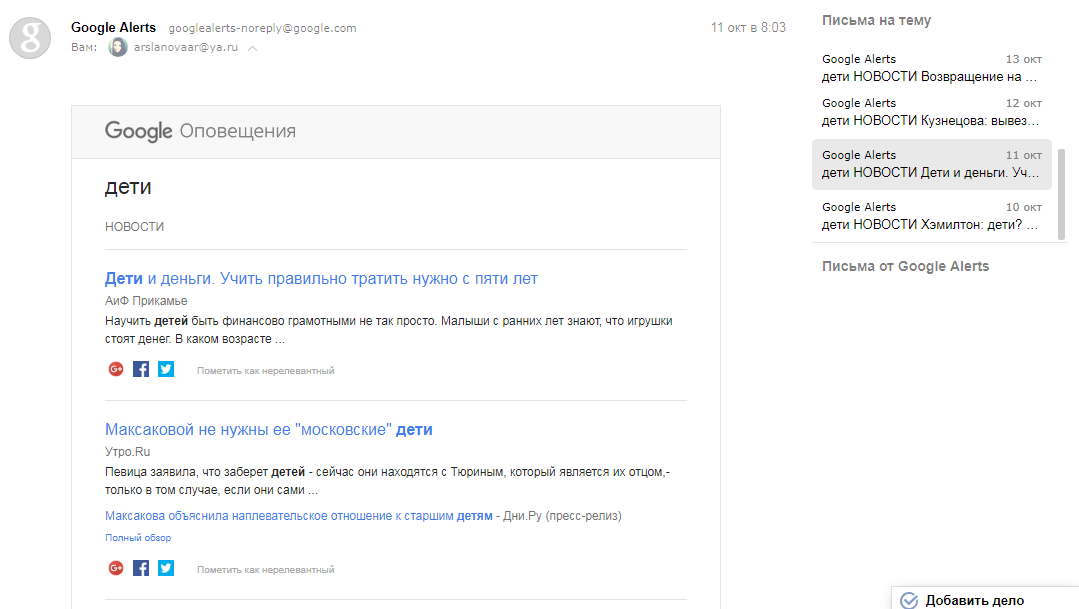Mark Максакова article as irrelevant

[265, 570]
